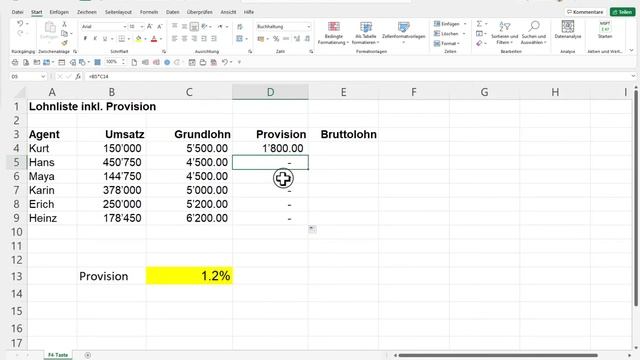
Task: Click the 100% zoom box in quick toolbar
Action: tap(111, 62)
